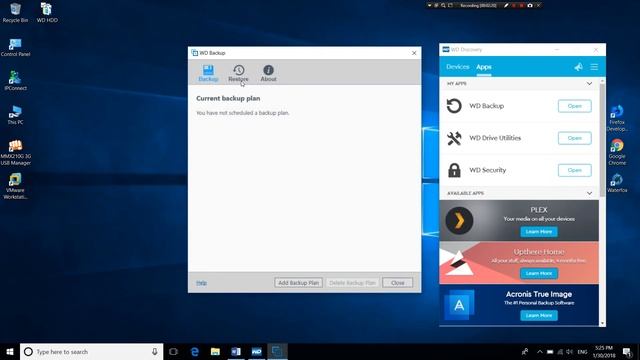Switch to the Restore tab
Screen dimensions: 640x360
[x=238, y=73]
